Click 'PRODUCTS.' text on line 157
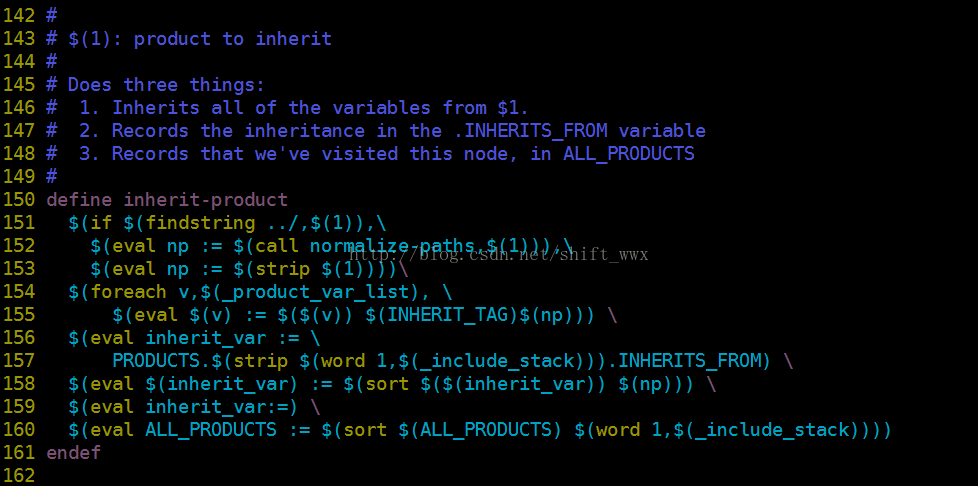 pyautogui.click(x=162, y=361)
